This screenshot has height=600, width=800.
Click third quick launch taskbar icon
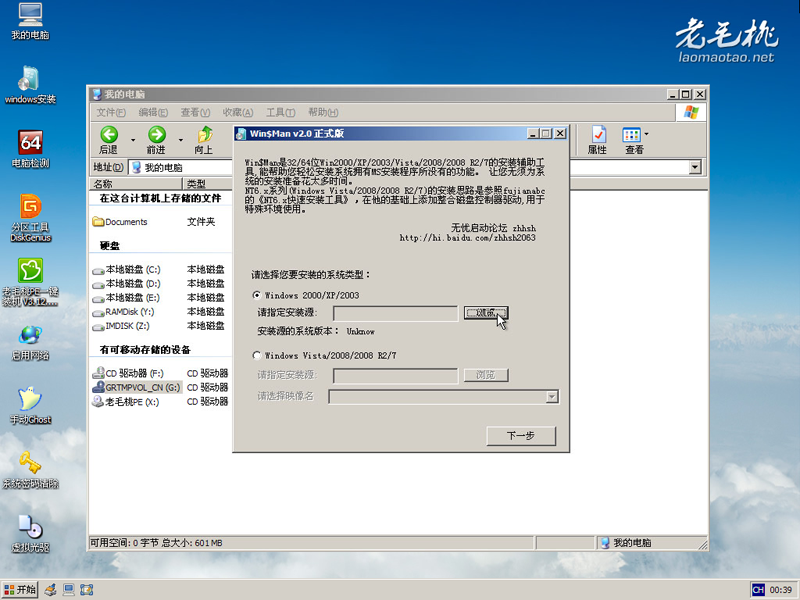86,590
